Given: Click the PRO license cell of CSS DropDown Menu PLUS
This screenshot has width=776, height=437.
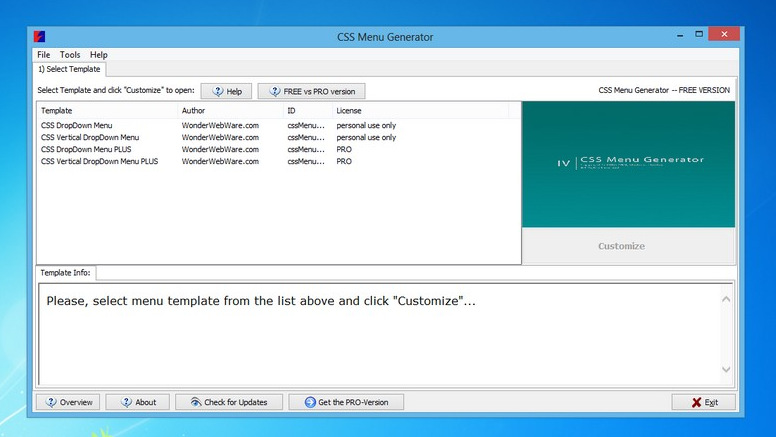Looking at the screenshot, I should click(344, 149).
